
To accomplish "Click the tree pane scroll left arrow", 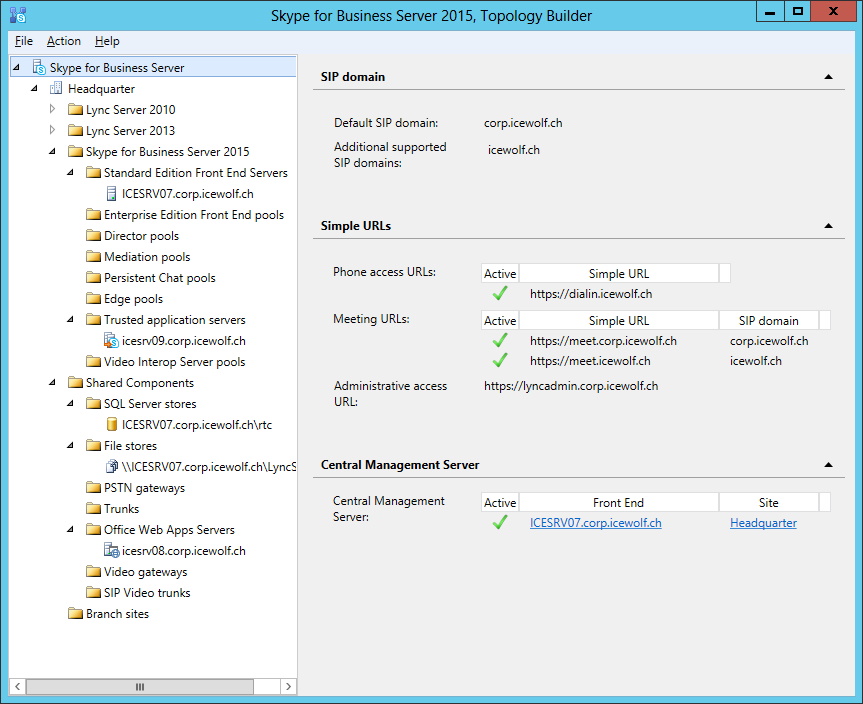I will pyautogui.click(x=18, y=686).
